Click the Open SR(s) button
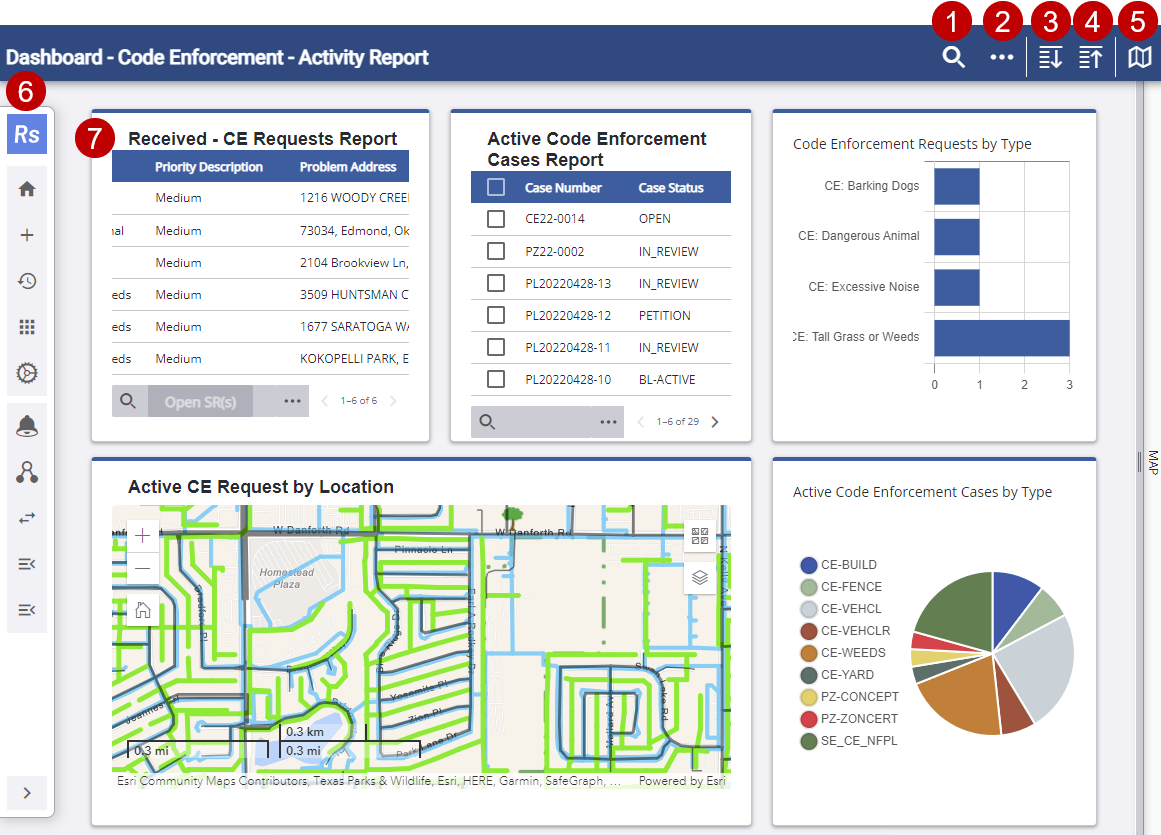Image resolution: width=1161 pixels, height=835 pixels. click(200, 401)
